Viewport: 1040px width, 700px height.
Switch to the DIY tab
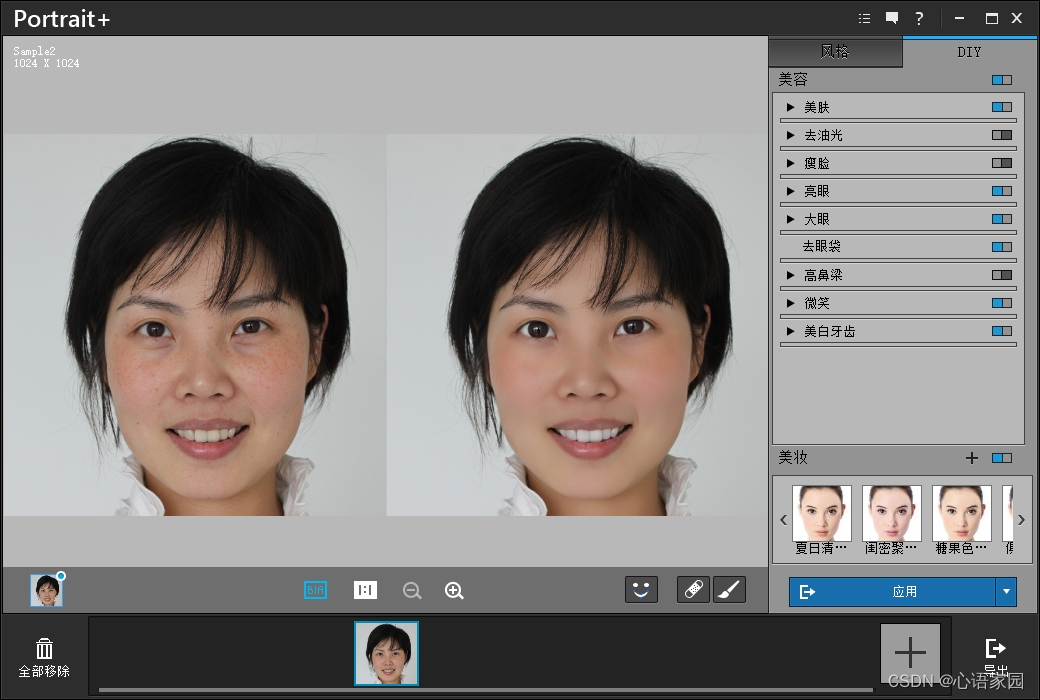point(969,52)
